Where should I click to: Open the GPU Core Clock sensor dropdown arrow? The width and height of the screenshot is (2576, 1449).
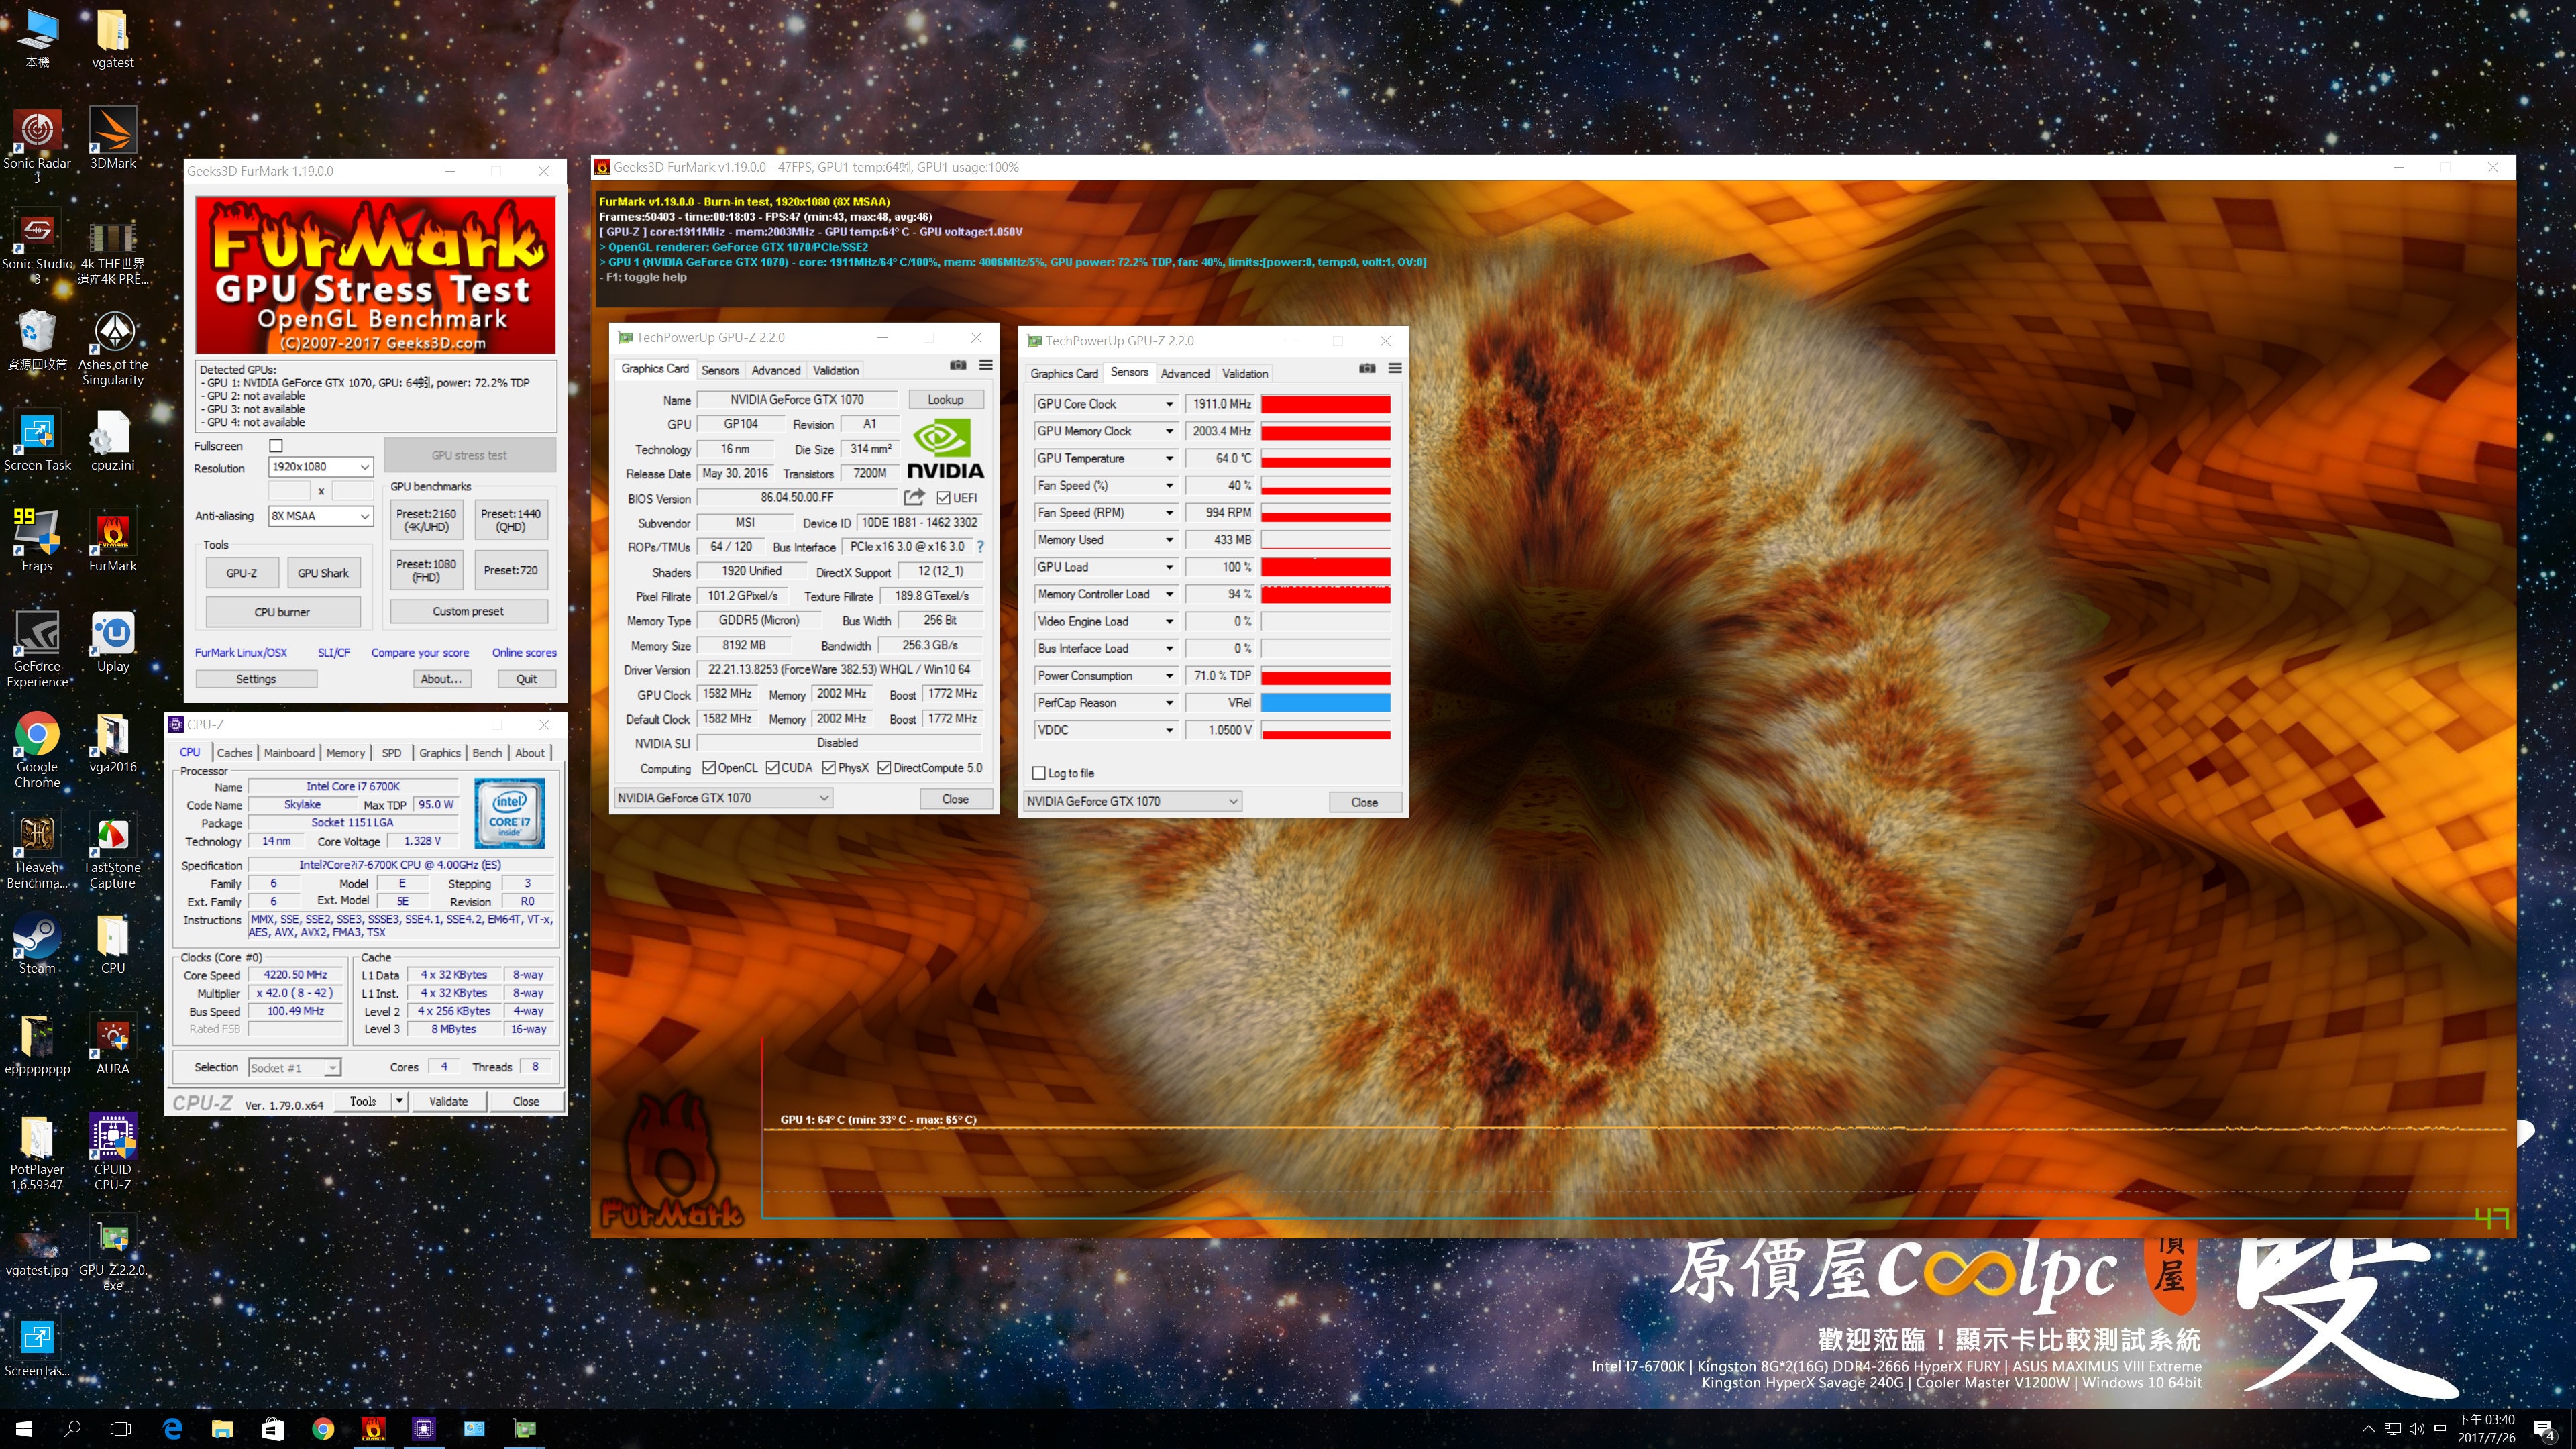point(1169,404)
